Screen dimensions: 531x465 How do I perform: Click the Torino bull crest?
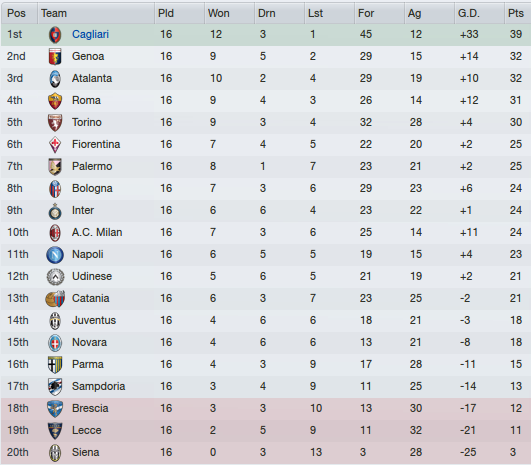[55, 123]
